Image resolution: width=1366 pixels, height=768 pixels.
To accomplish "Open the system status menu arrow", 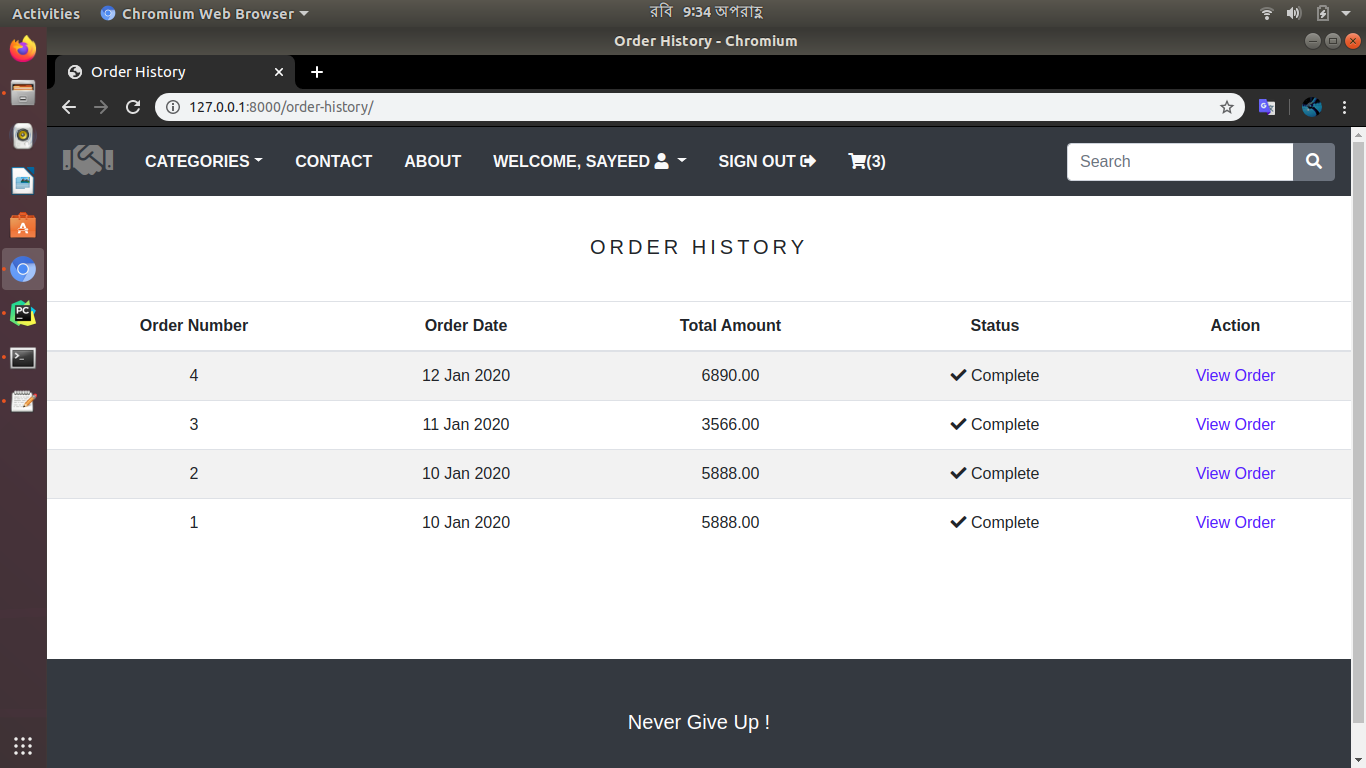I will (x=1345, y=14).
